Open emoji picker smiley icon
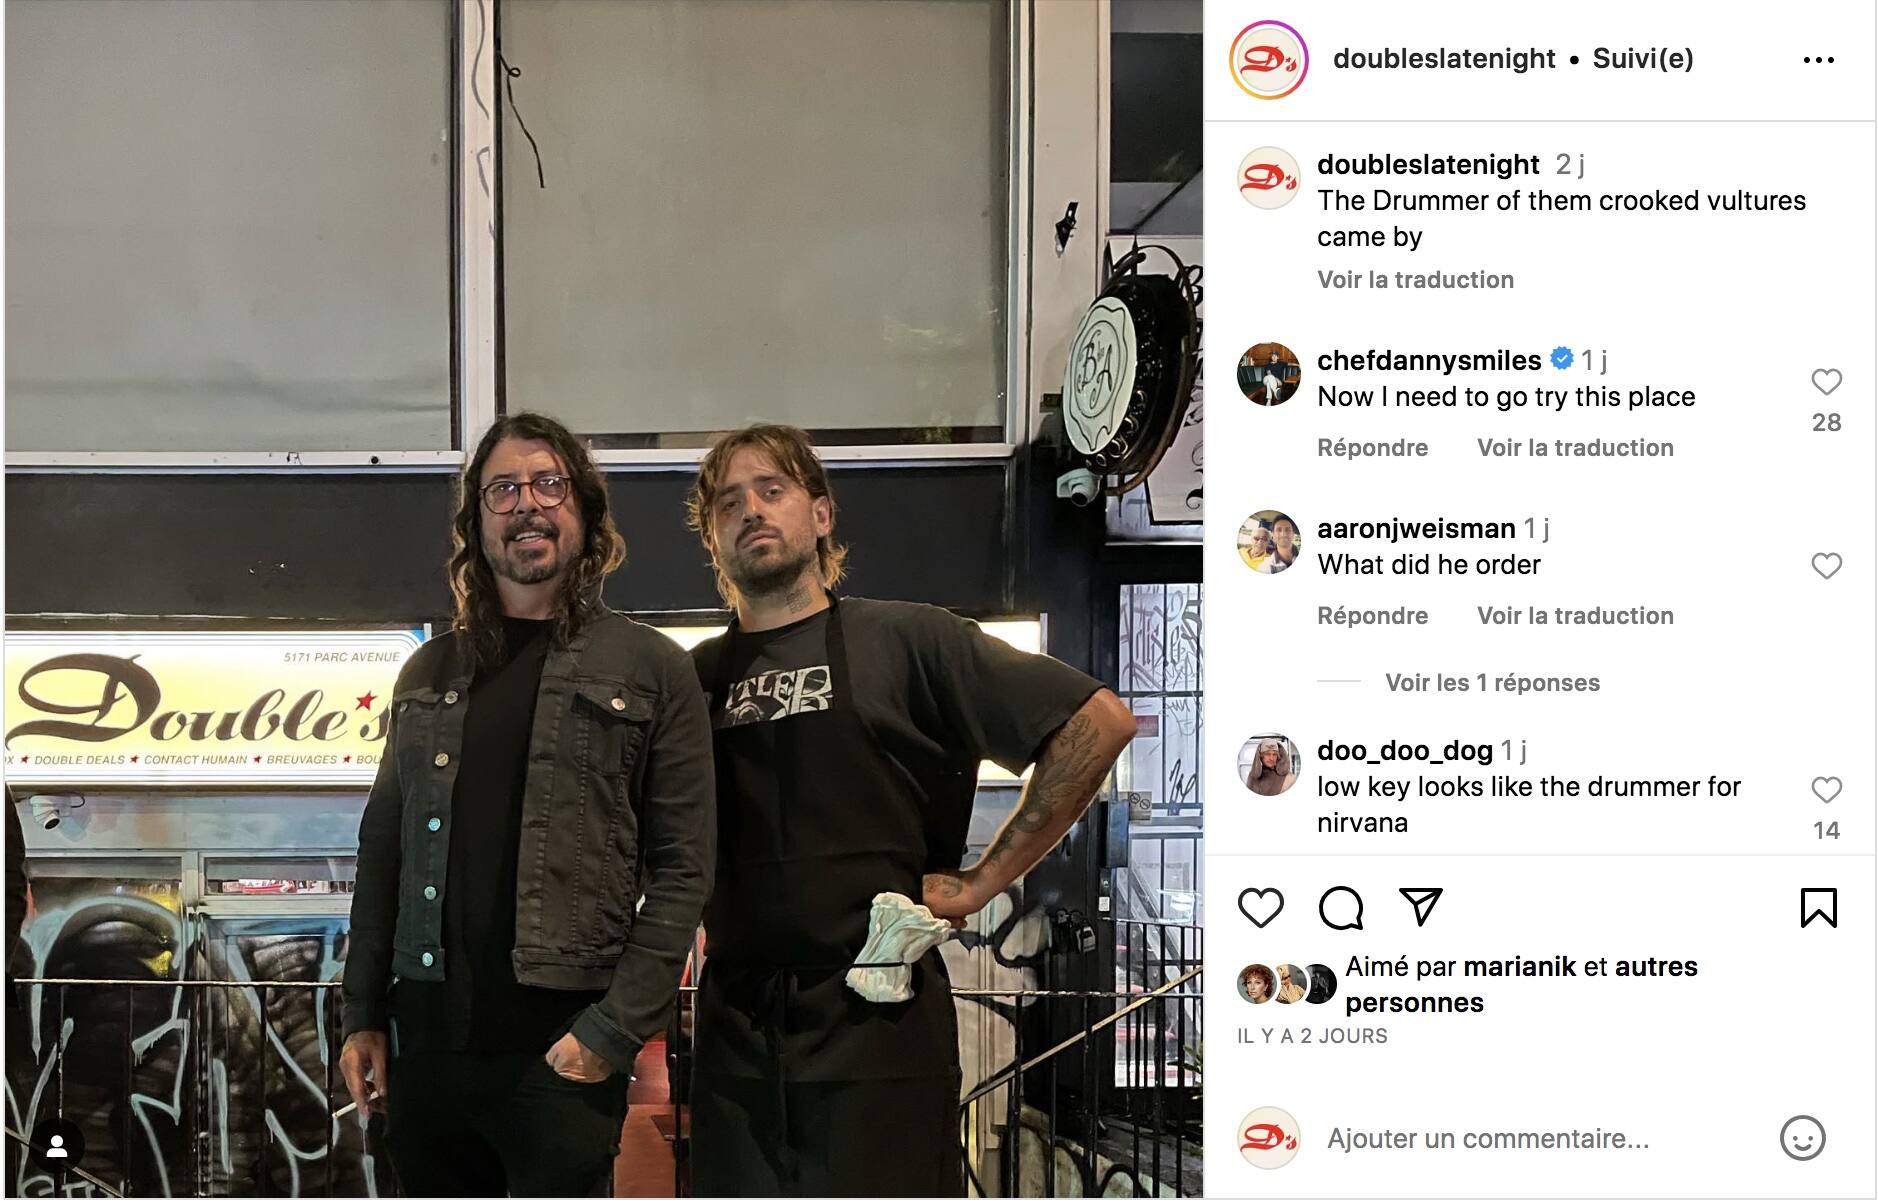 (x=1802, y=1138)
